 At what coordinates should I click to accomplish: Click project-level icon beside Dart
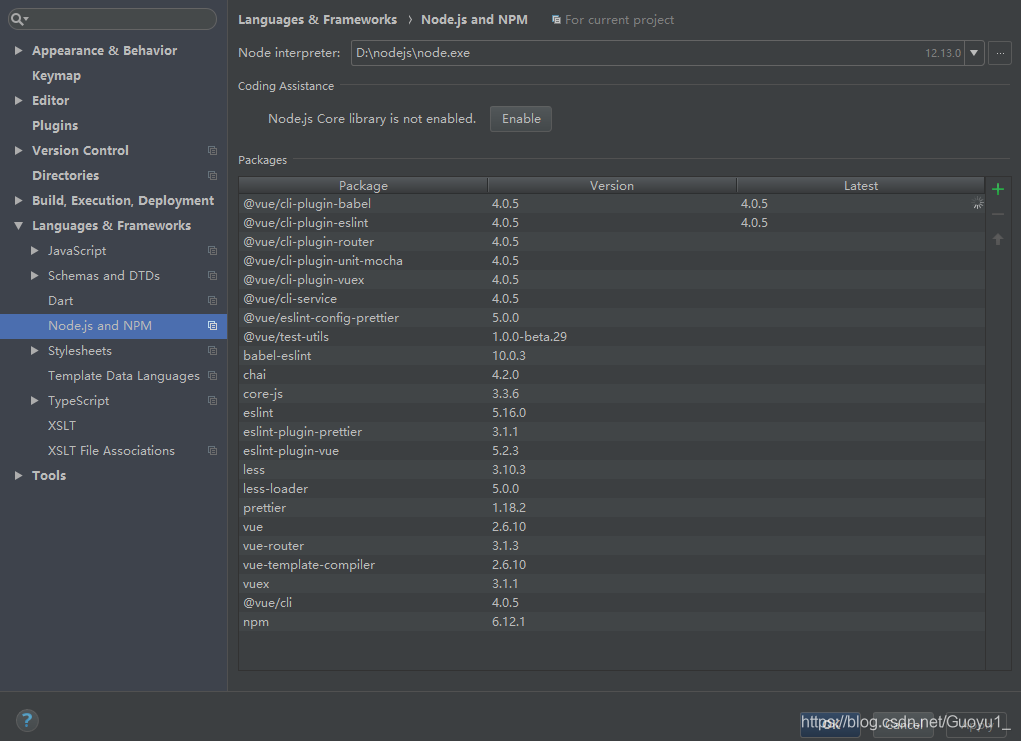coord(212,301)
